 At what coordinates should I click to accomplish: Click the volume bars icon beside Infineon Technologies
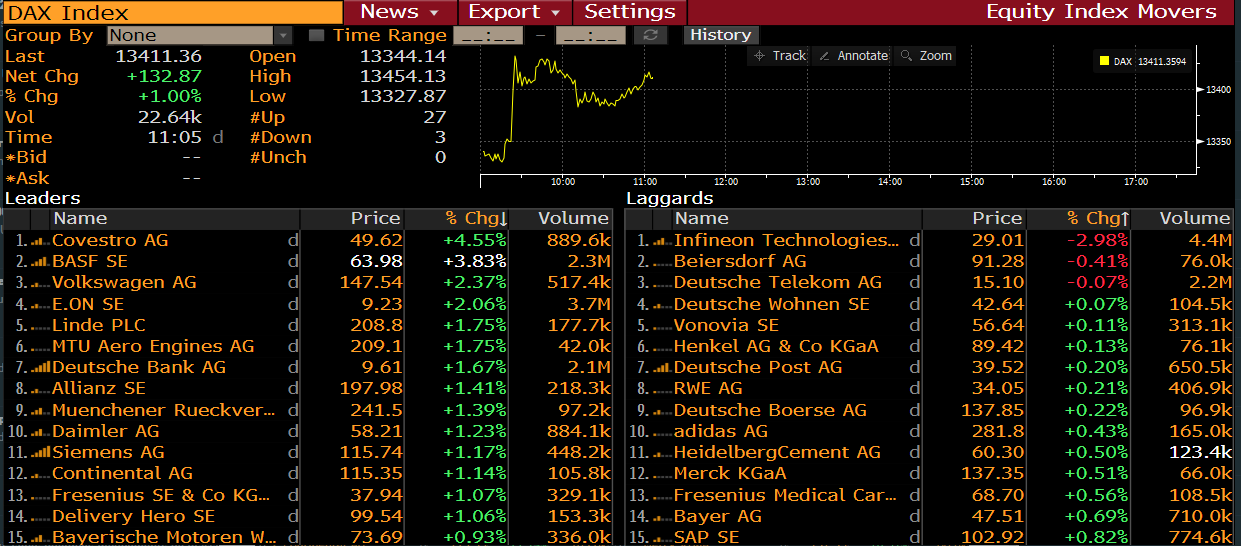tap(662, 241)
